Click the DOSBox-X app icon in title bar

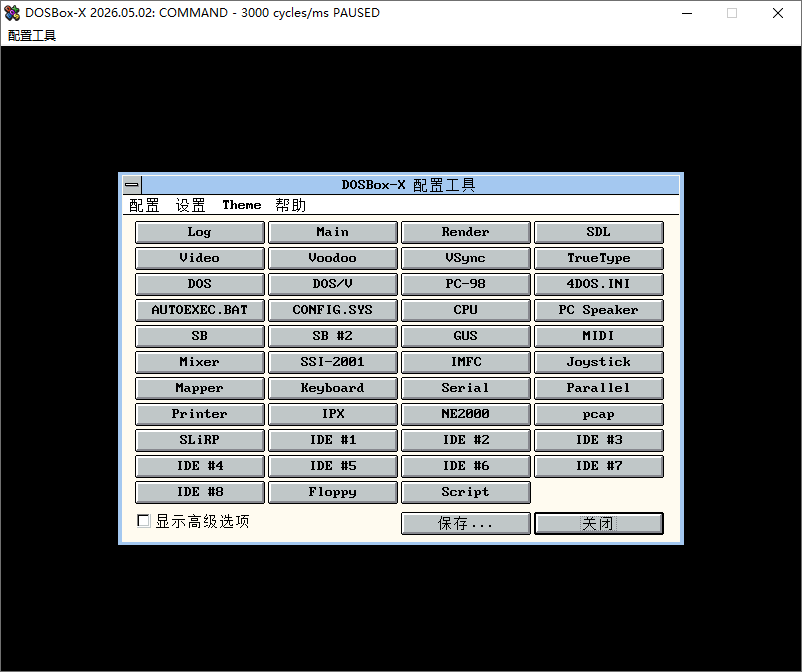coord(12,13)
